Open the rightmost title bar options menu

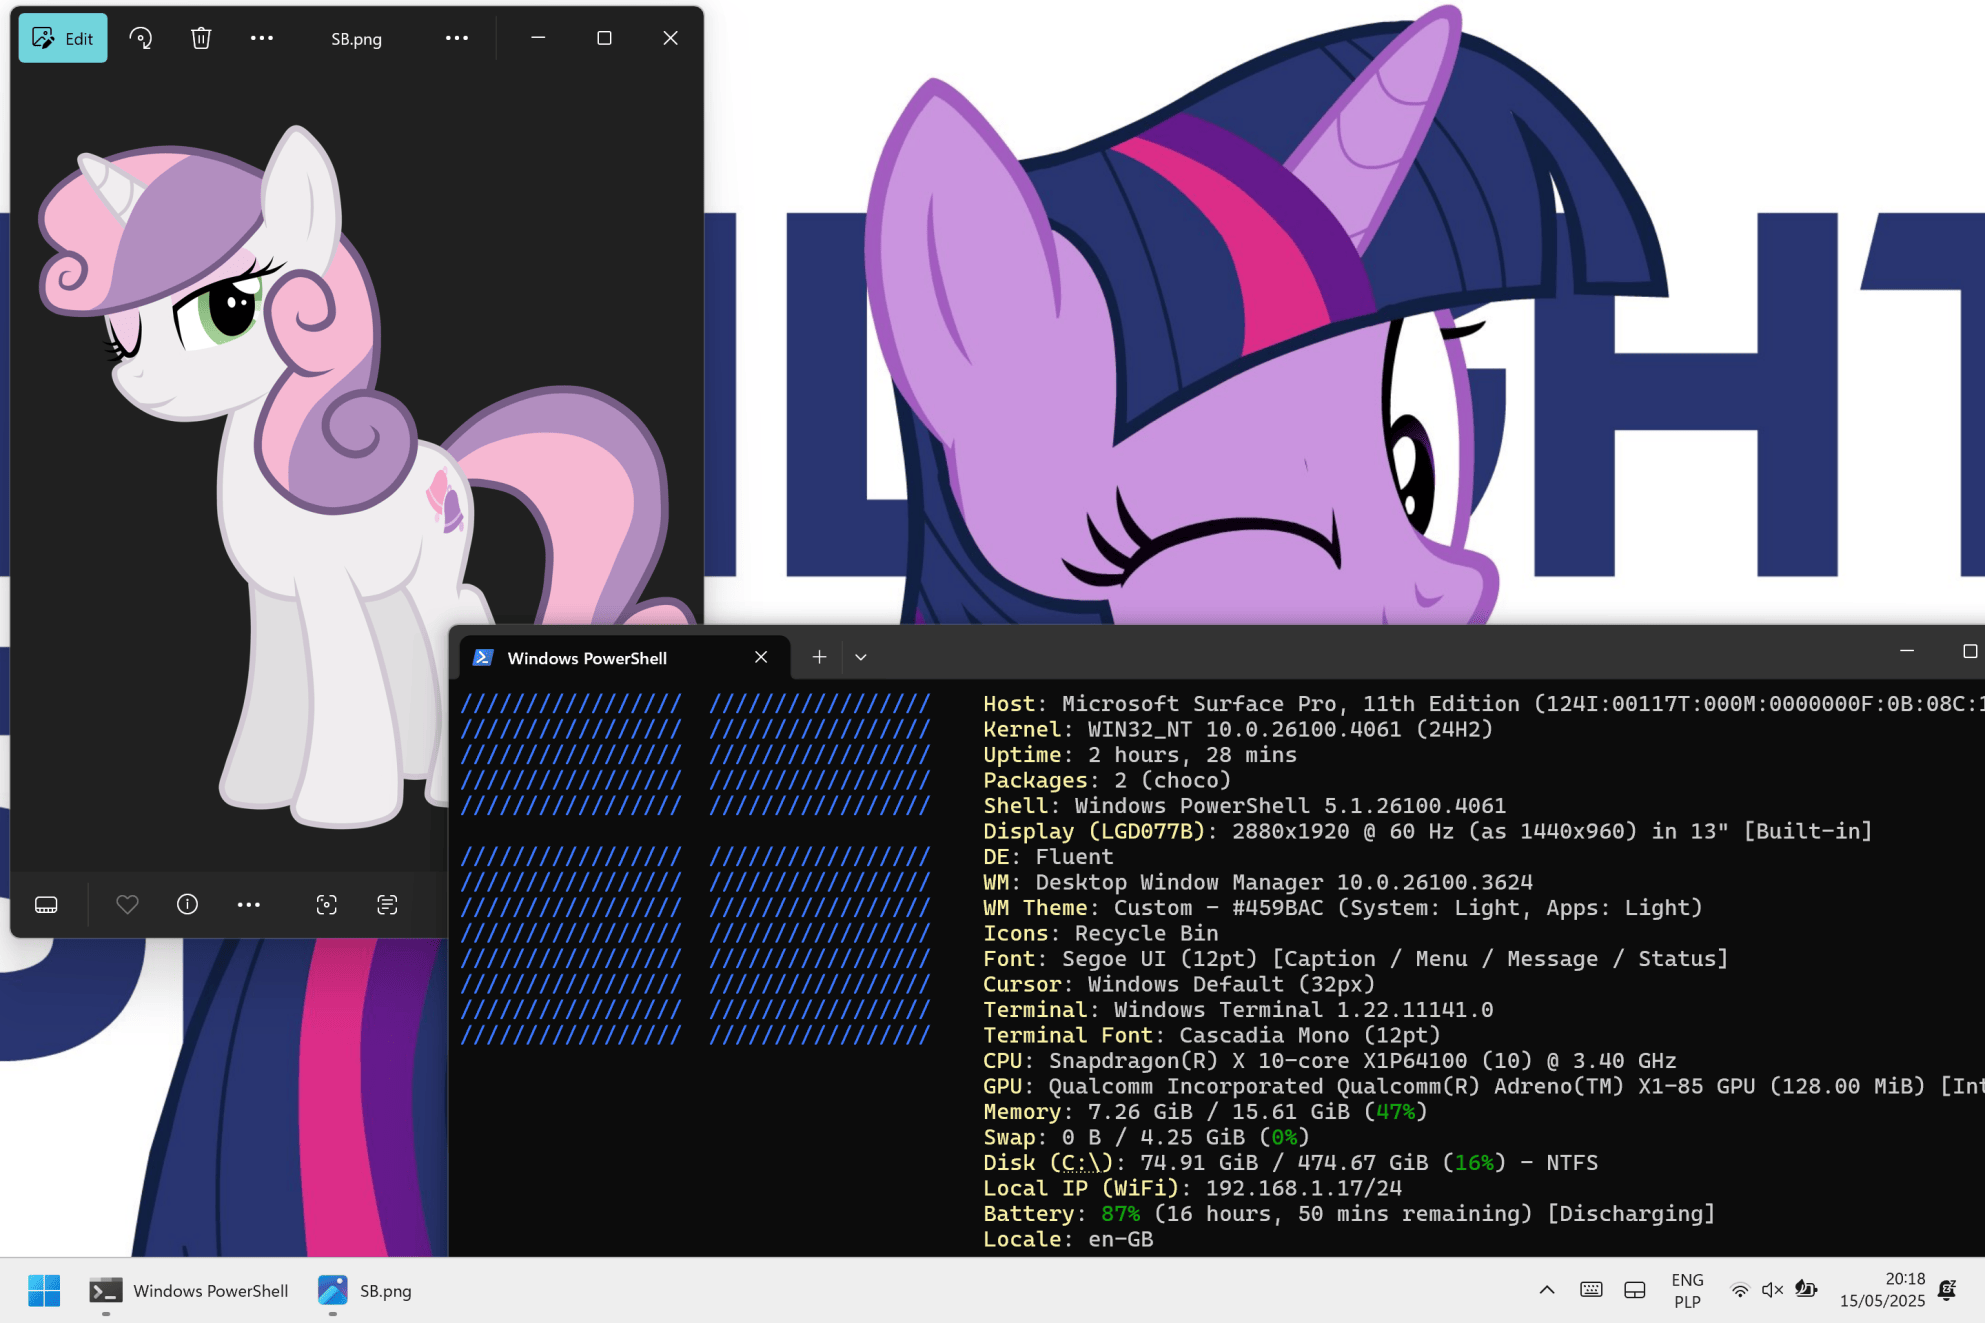(456, 39)
